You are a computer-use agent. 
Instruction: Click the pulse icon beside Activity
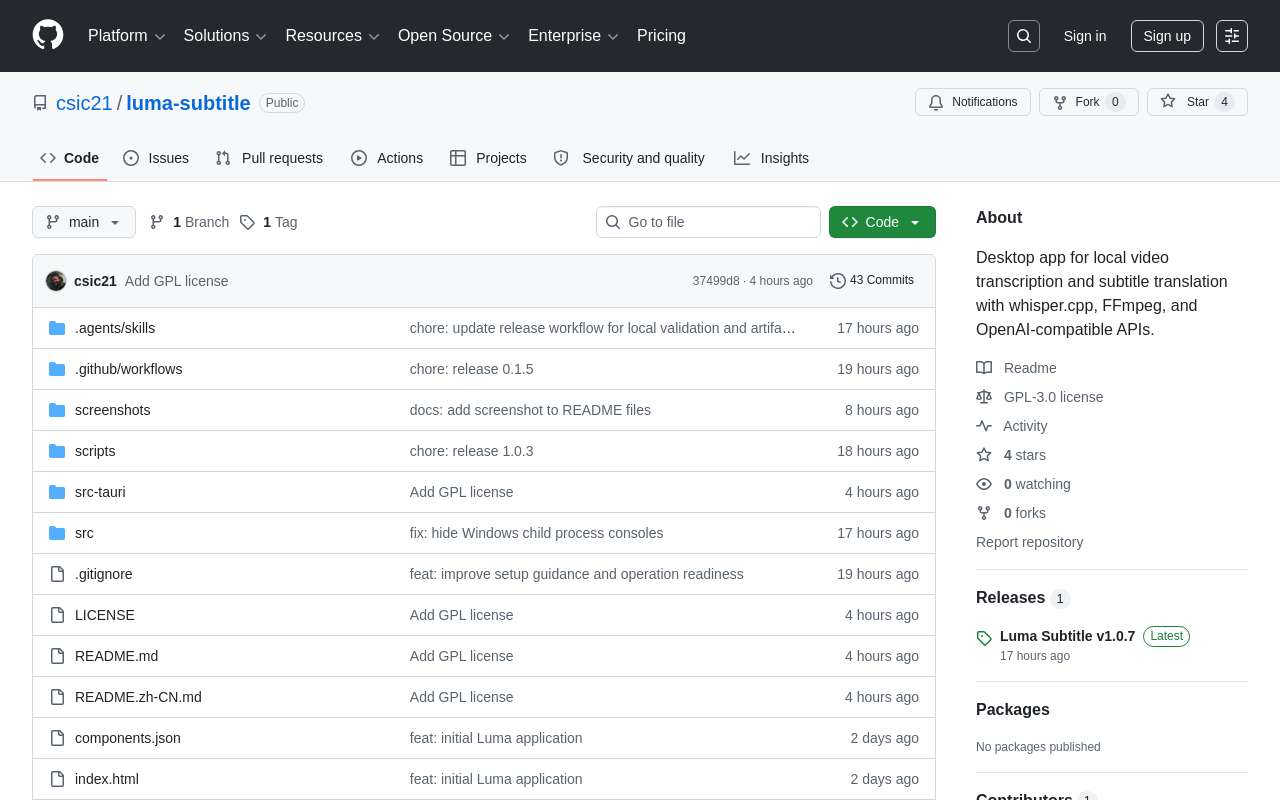click(984, 426)
